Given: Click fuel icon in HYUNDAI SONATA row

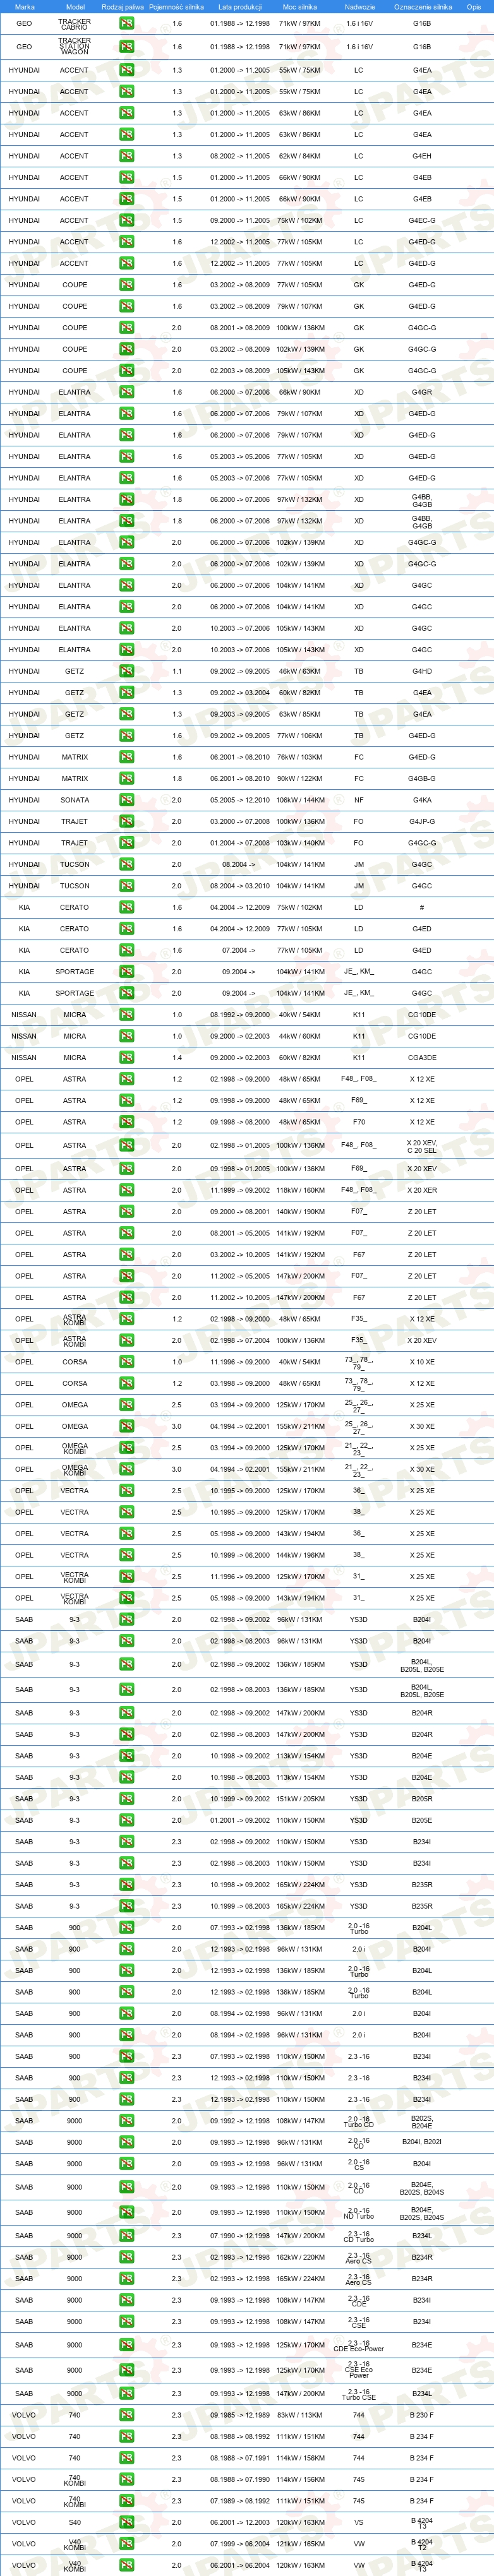Looking at the screenshot, I should click(126, 800).
